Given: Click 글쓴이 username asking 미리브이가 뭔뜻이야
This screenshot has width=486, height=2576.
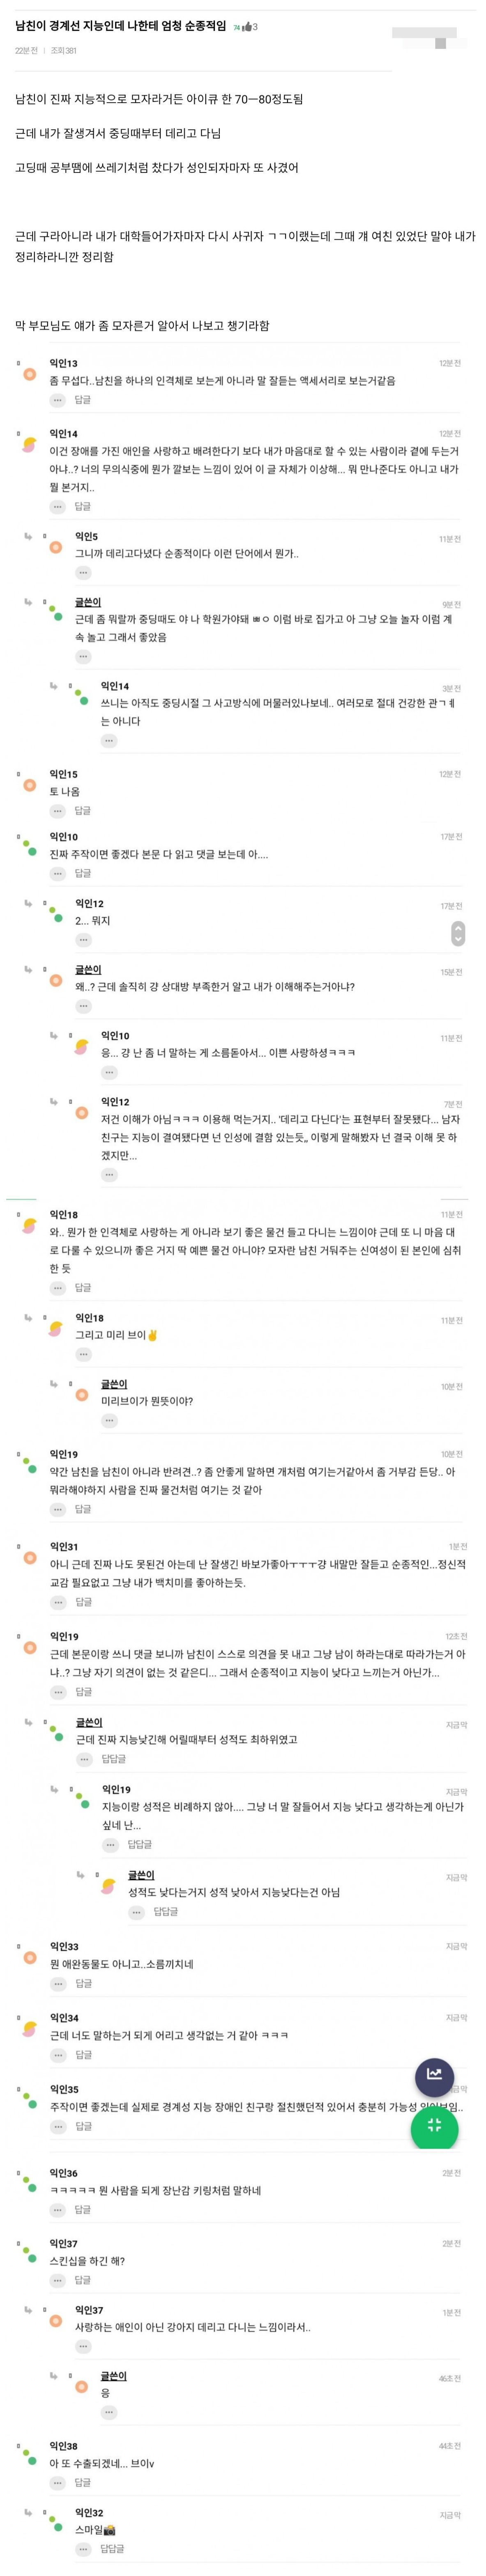Looking at the screenshot, I should [x=114, y=1384].
